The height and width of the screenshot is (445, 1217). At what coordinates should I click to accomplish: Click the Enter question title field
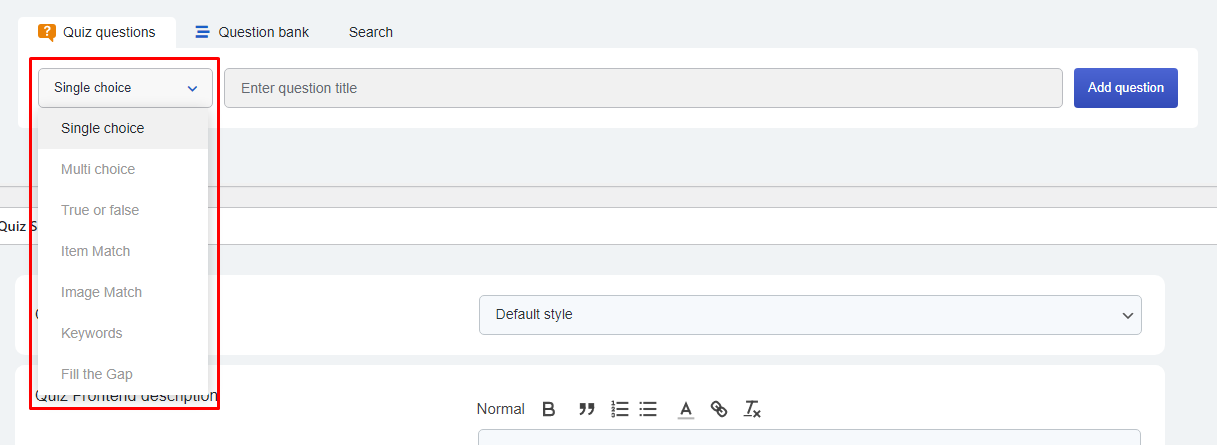pos(643,88)
